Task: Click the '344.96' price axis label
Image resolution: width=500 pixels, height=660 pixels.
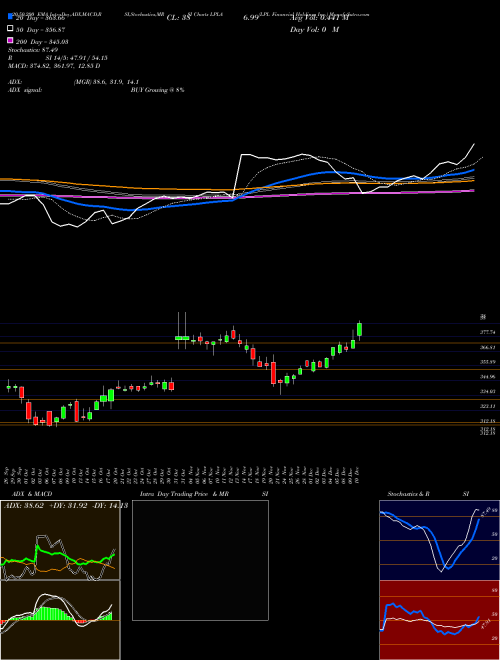Action: coord(487,377)
